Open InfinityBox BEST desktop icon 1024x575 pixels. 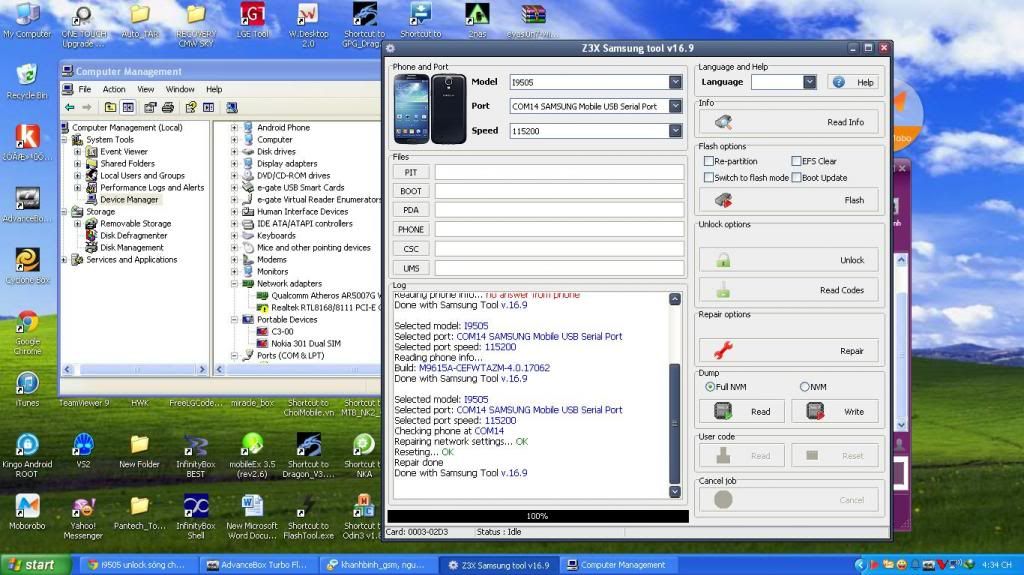[195, 455]
